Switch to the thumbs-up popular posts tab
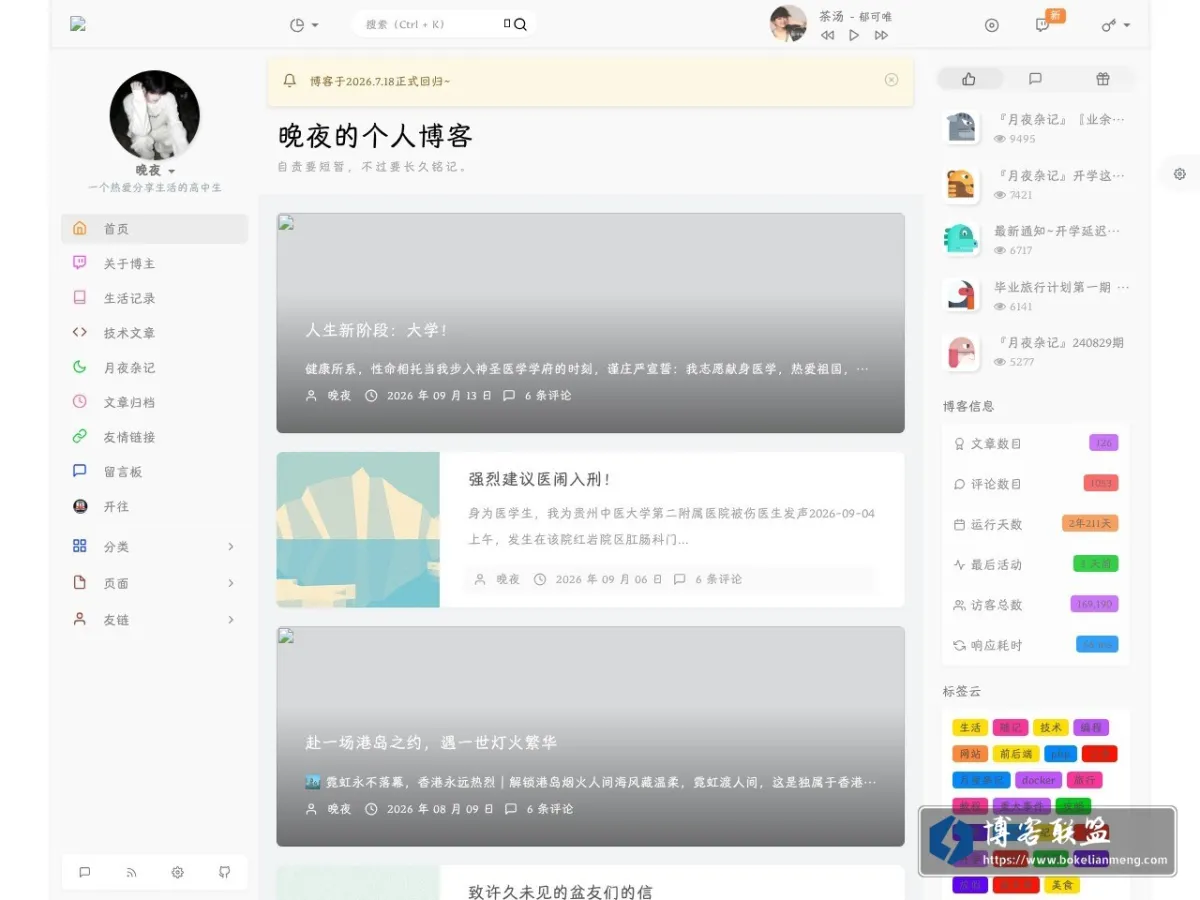 (x=968, y=79)
